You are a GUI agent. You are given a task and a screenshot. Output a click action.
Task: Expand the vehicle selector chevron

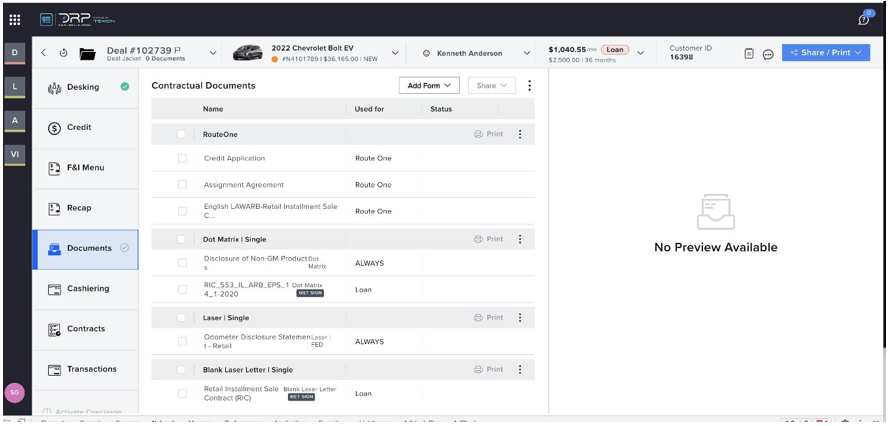[x=395, y=53]
